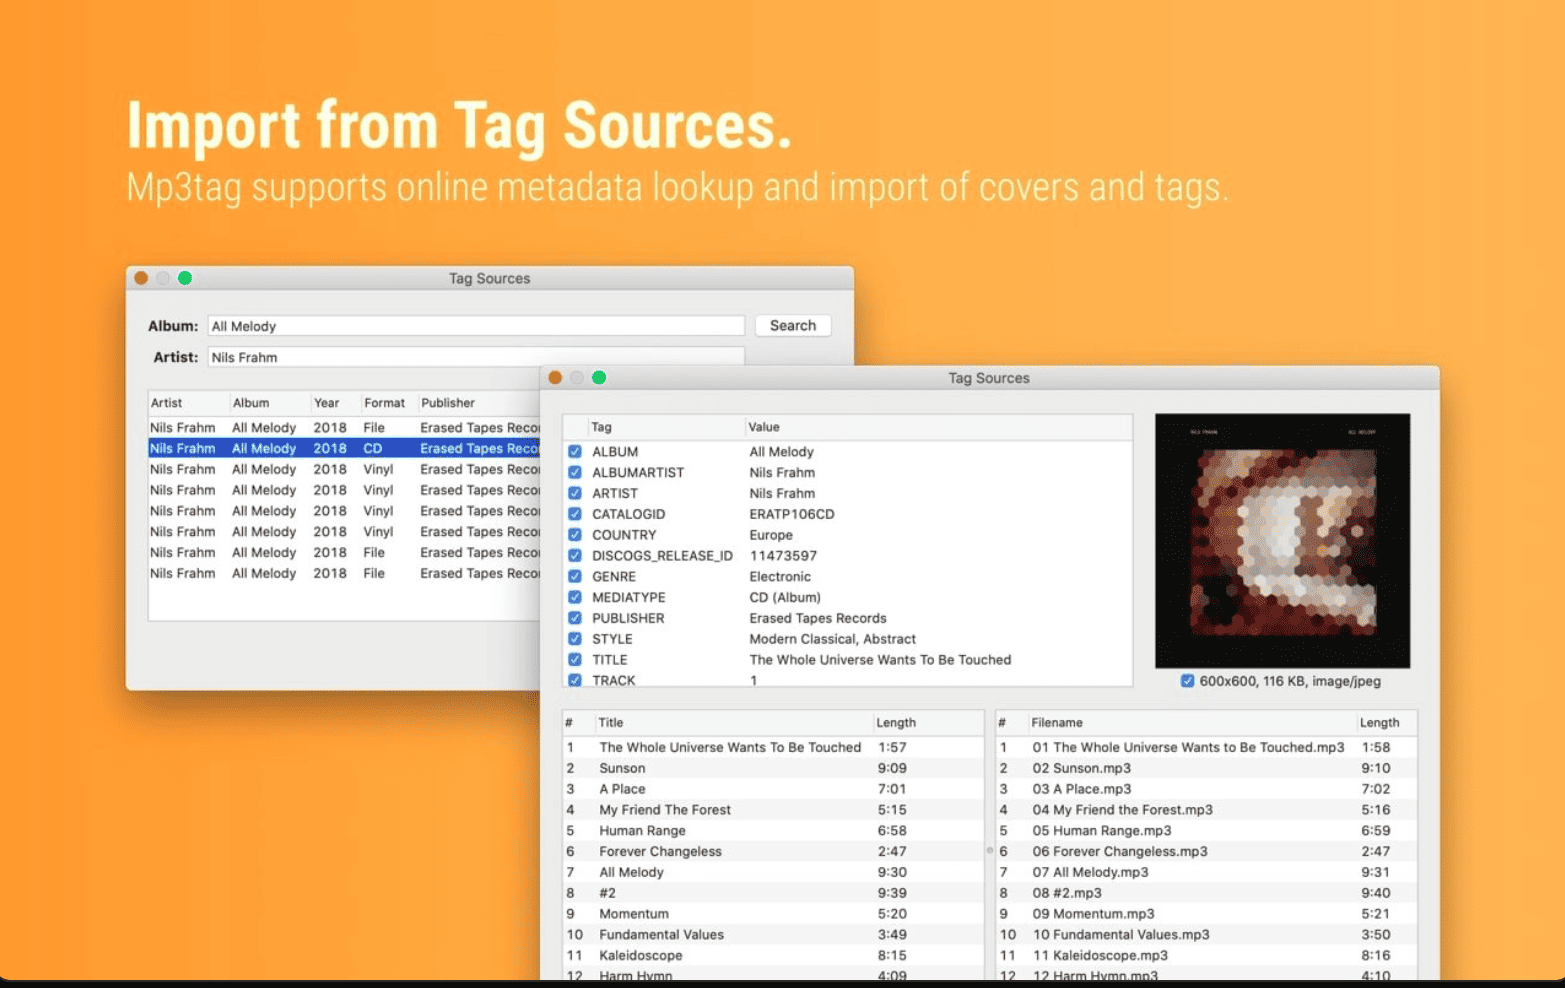Uncheck the MEDIATYPE tag checkbox
1565x988 pixels.
(x=575, y=598)
